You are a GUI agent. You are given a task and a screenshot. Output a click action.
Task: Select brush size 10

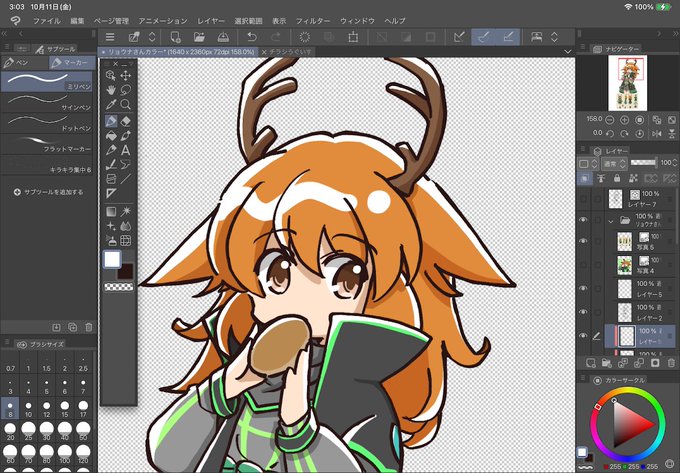28,409
